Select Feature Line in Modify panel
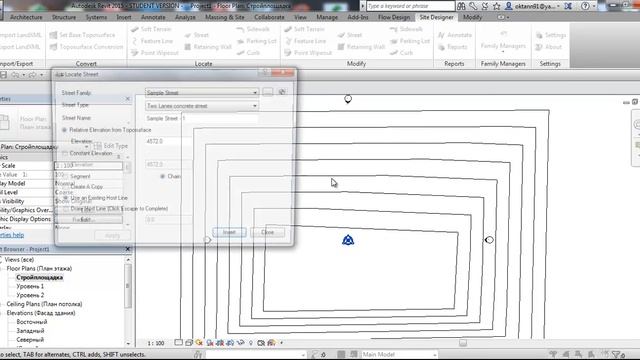Screen dimensions: 640x360 [306, 41]
